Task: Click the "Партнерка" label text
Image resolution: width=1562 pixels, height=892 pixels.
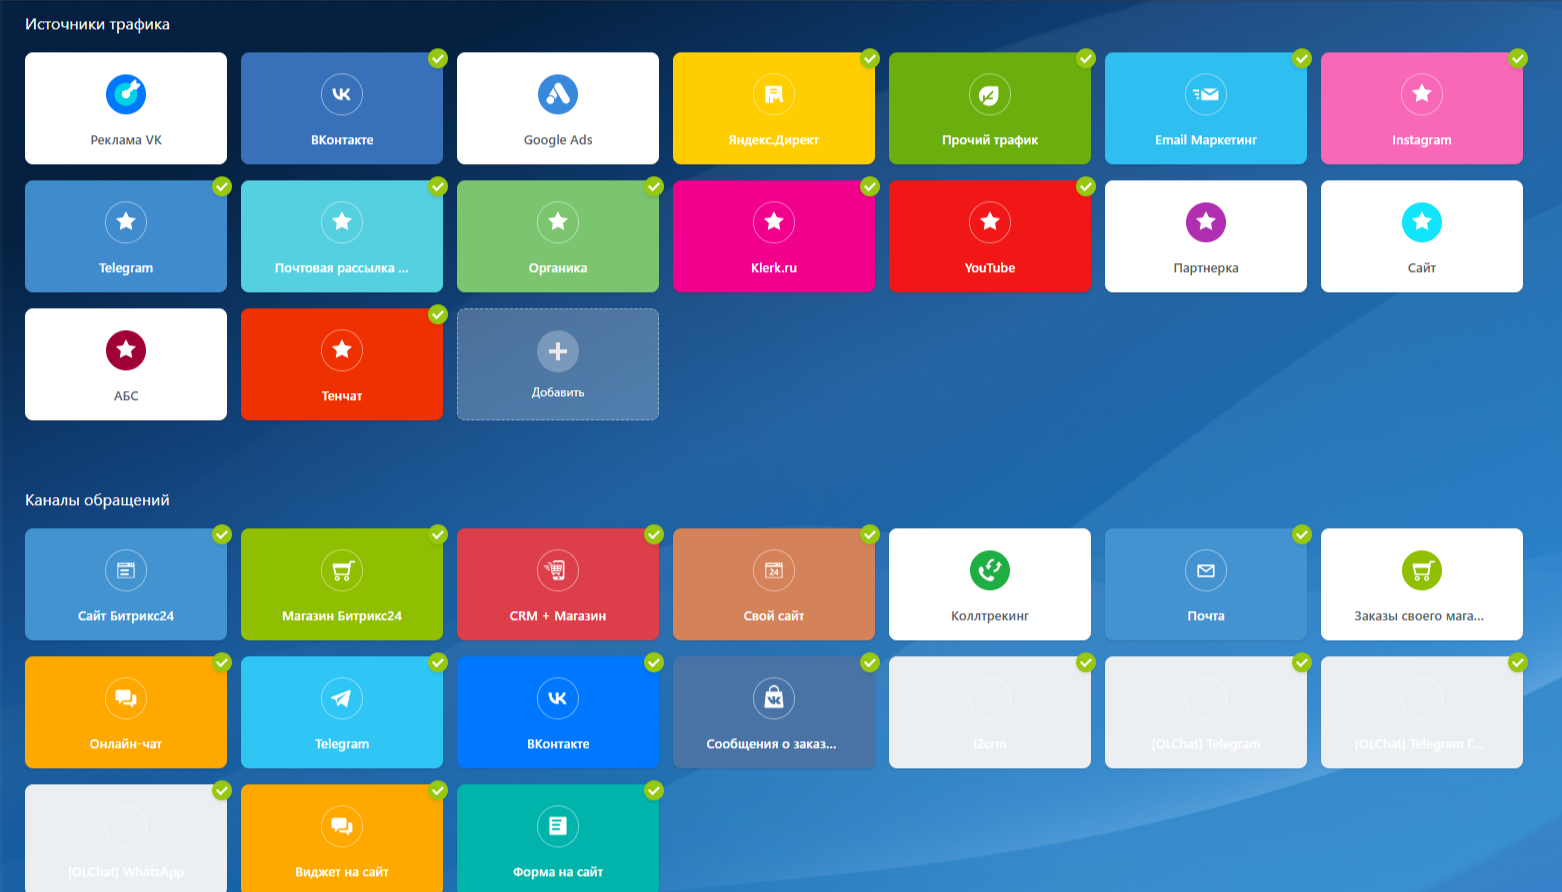Action: [x=1206, y=268]
